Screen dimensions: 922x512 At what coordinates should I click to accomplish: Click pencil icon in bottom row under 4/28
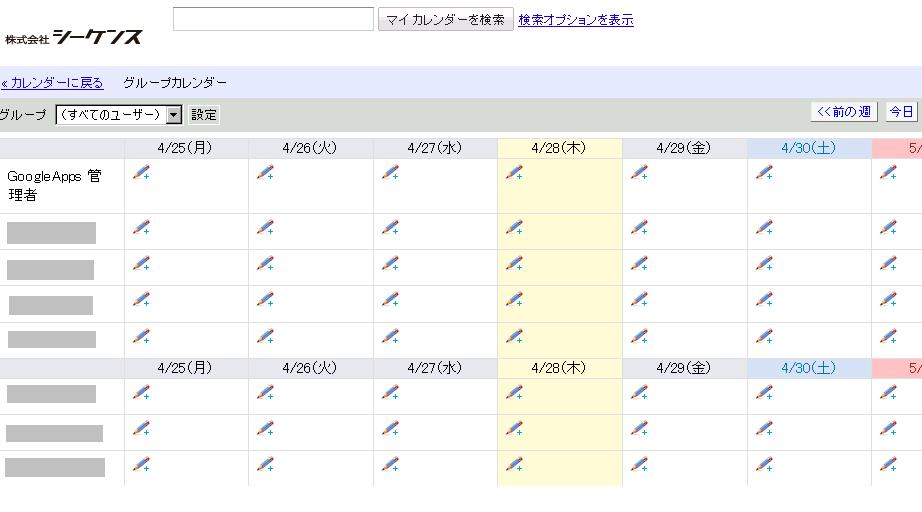pyautogui.click(x=514, y=464)
